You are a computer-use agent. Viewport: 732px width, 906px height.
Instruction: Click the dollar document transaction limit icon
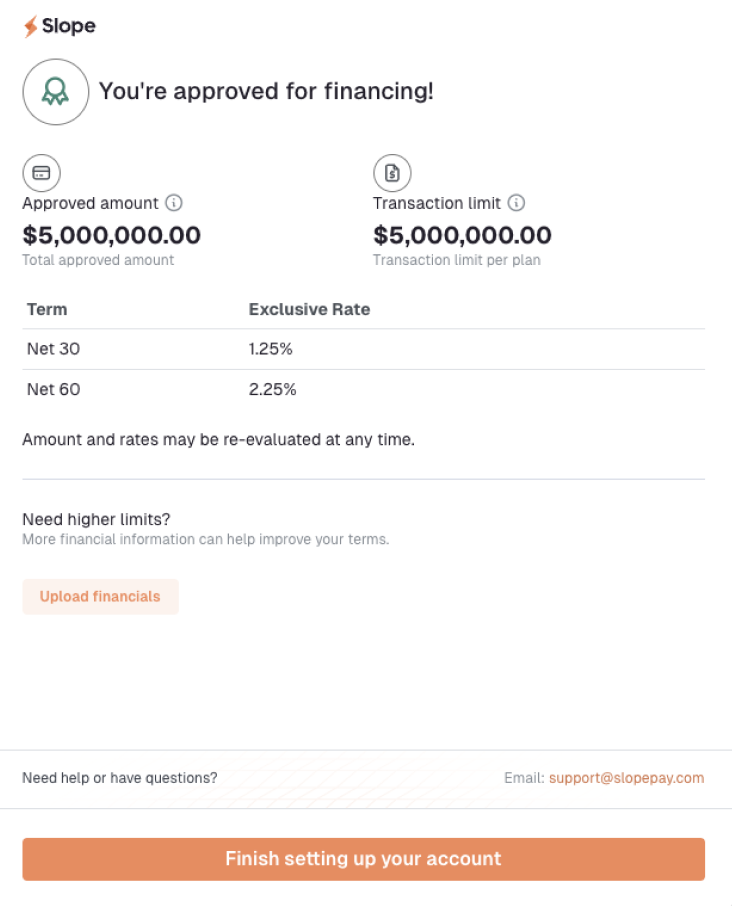pos(392,173)
